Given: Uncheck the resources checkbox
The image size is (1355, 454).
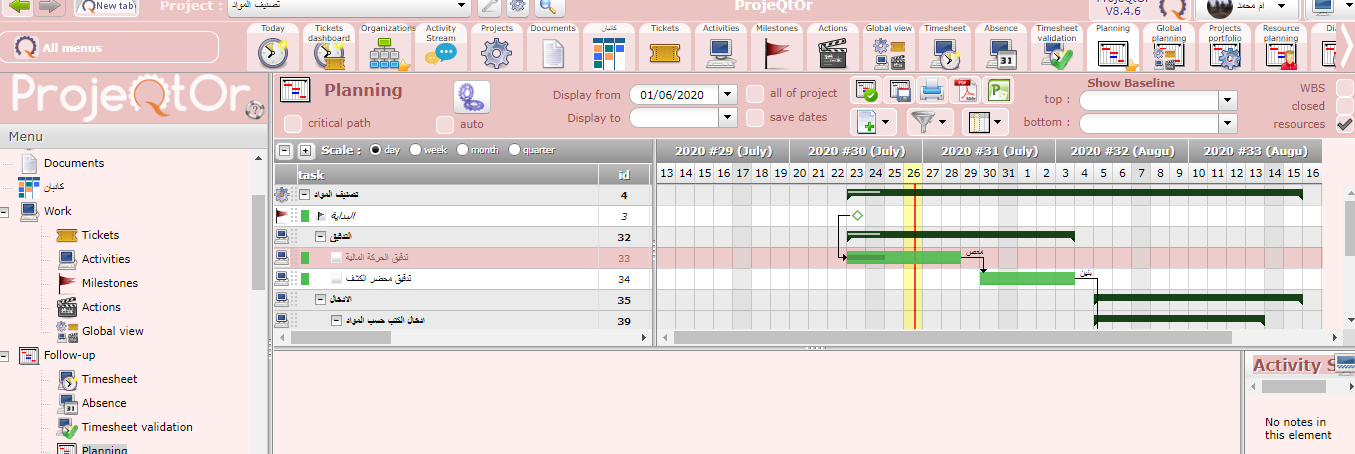Looking at the screenshot, I should click(x=1345, y=124).
